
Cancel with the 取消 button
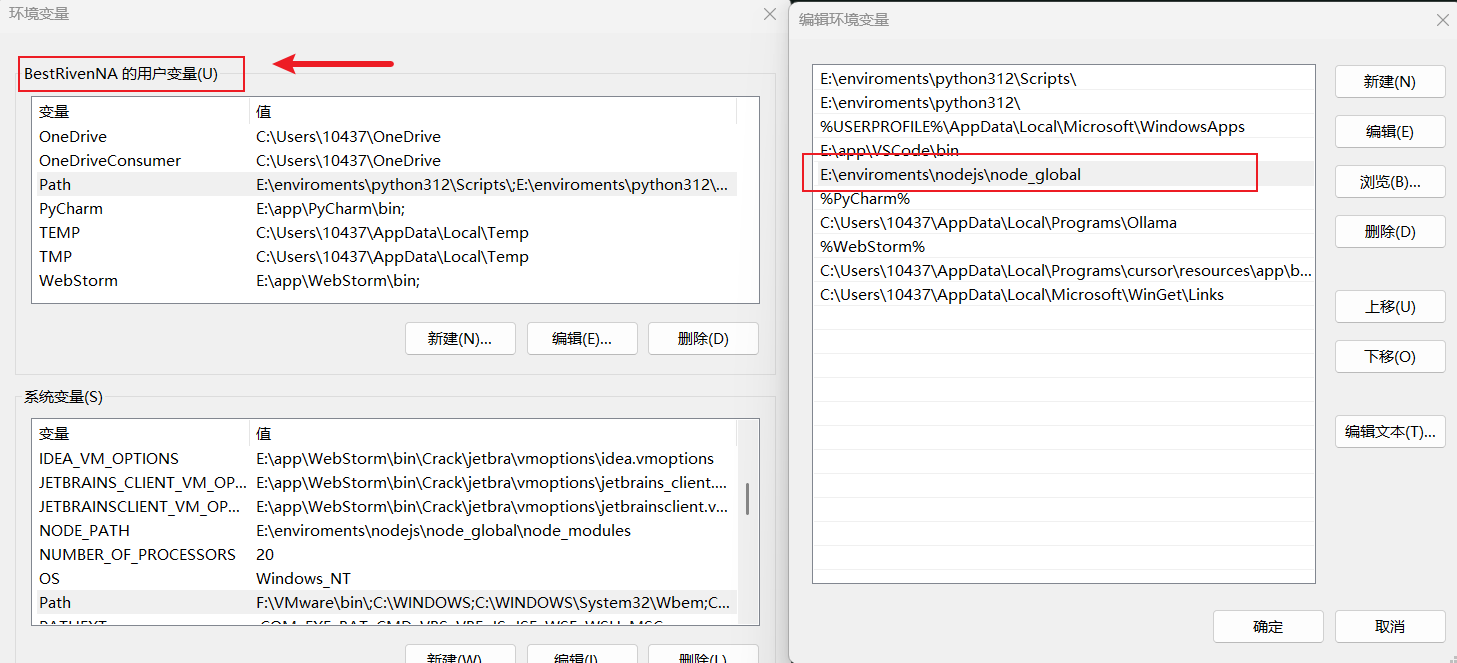tap(1389, 627)
